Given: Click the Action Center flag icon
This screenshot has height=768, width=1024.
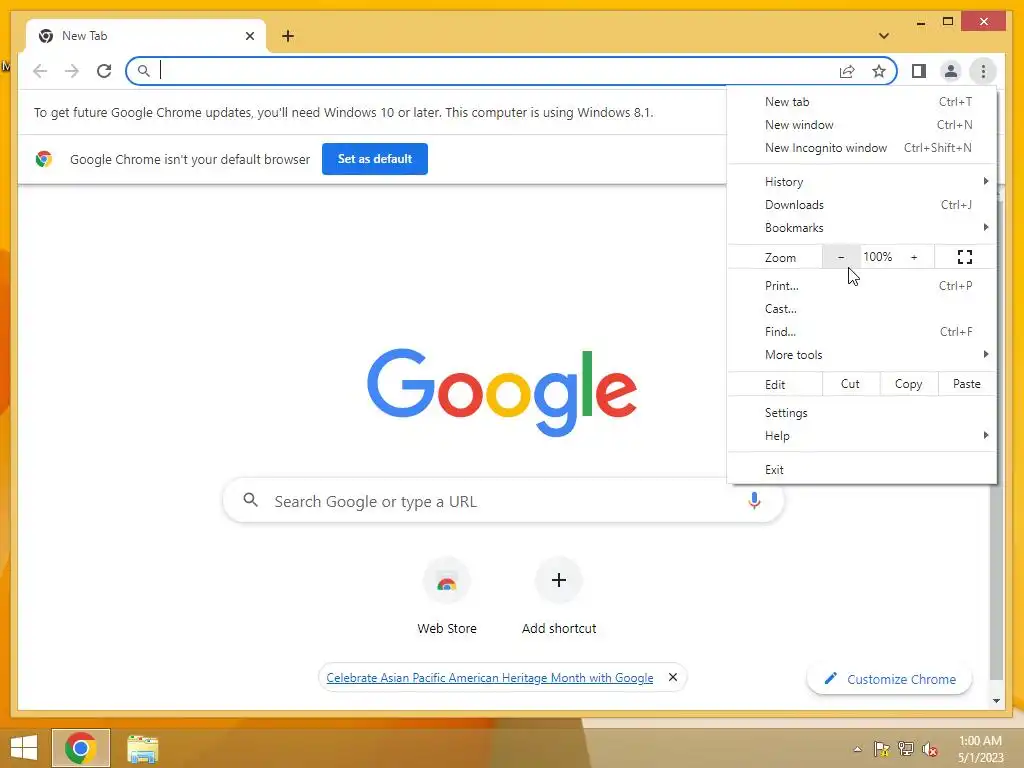Looking at the screenshot, I should click(x=882, y=749).
